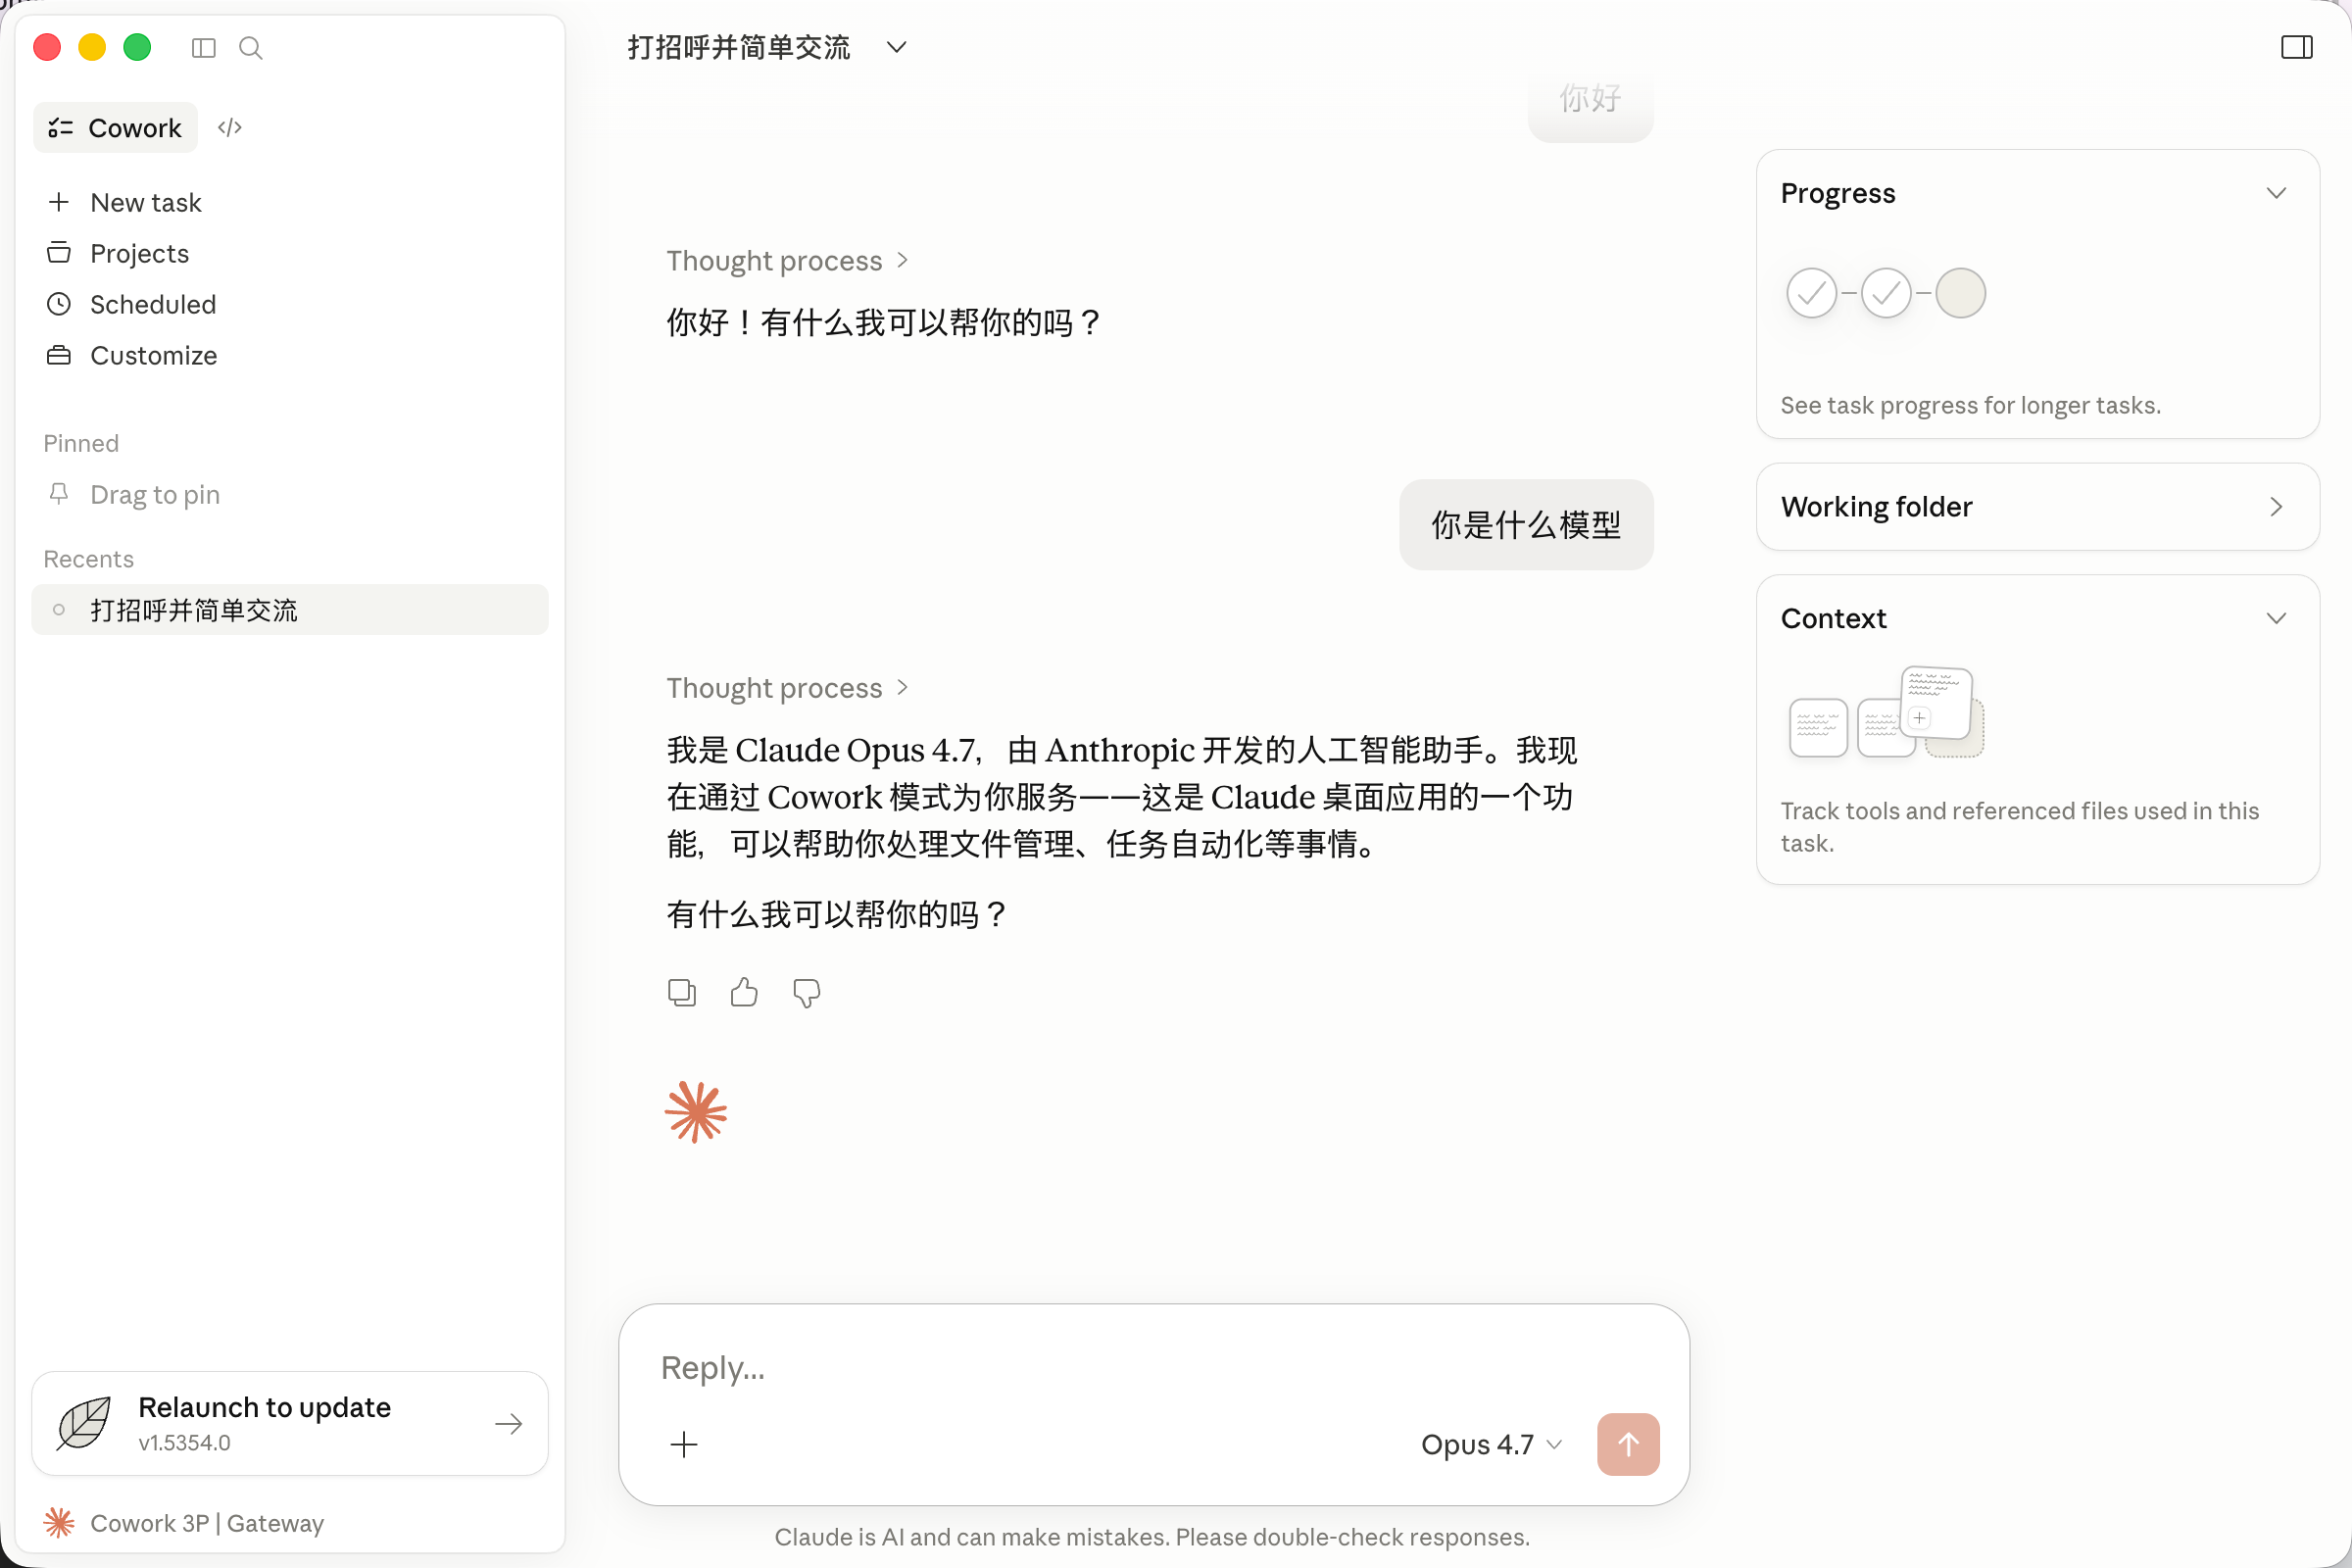Click the Recents section label
Screen dimensions: 2352x1568
tap(88, 558)
